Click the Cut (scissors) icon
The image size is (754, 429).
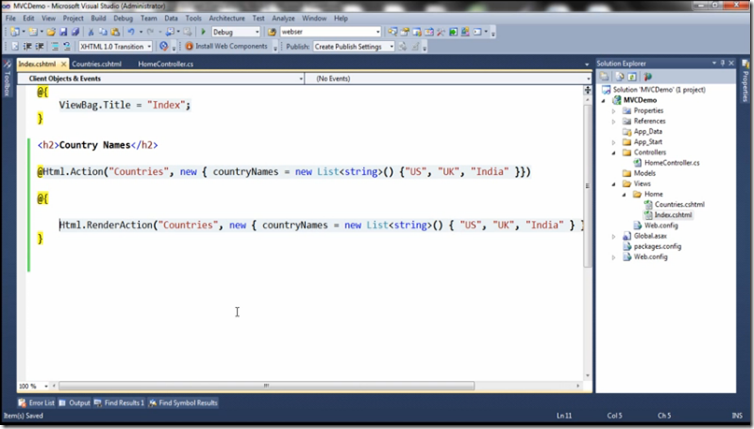[90, 32]
